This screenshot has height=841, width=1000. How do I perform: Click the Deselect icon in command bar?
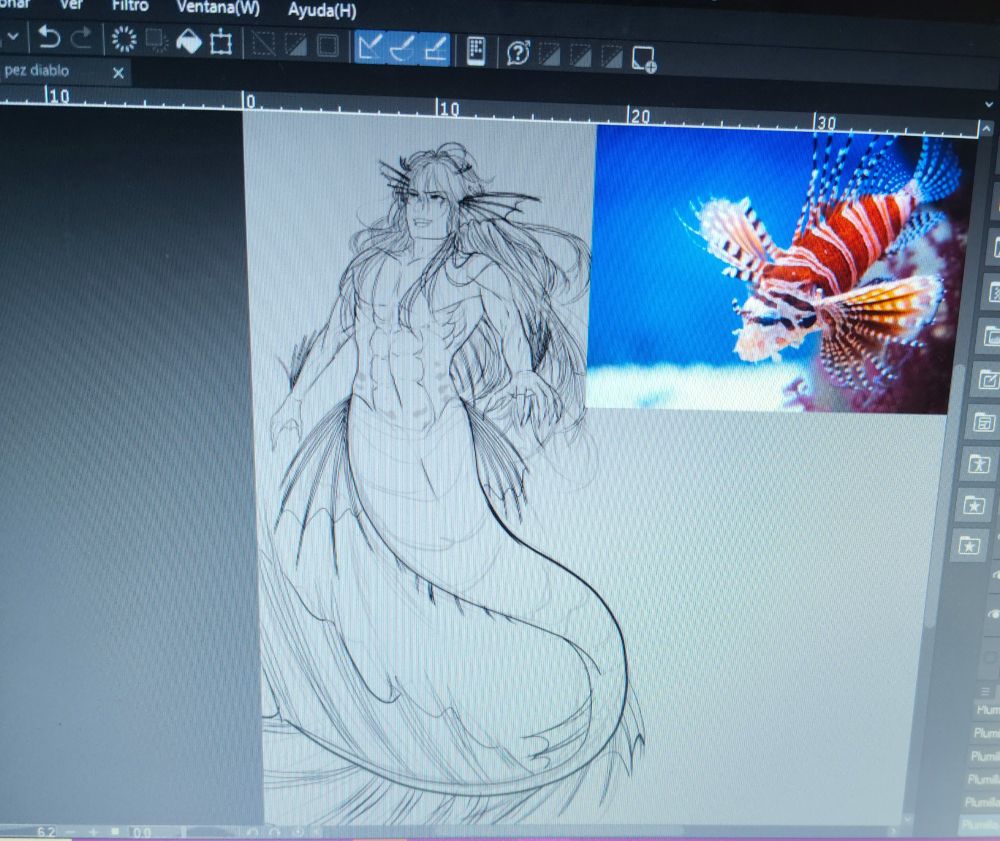[263, 45]
